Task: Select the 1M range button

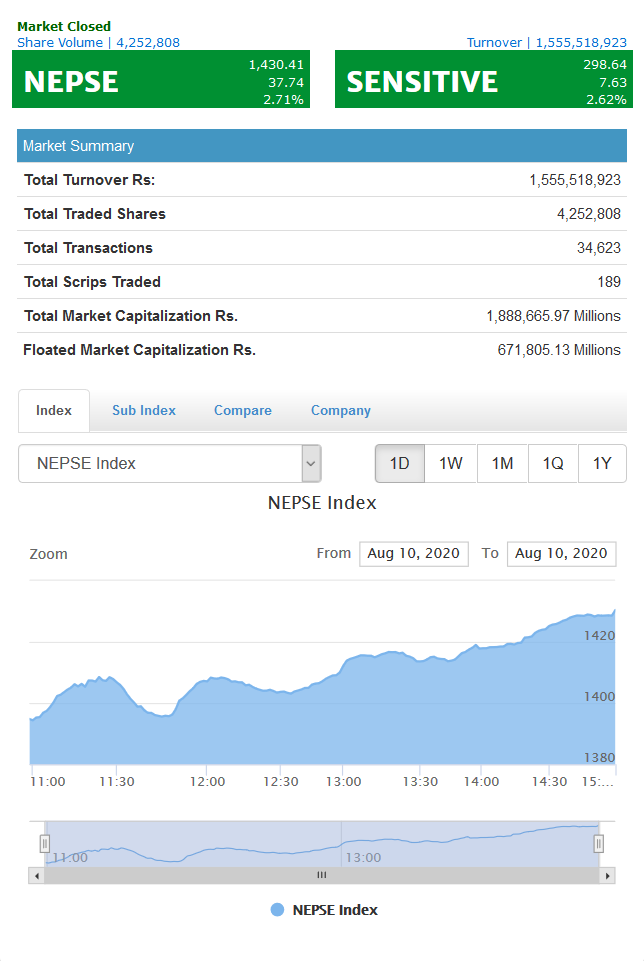Action: [x=502, y=463]
